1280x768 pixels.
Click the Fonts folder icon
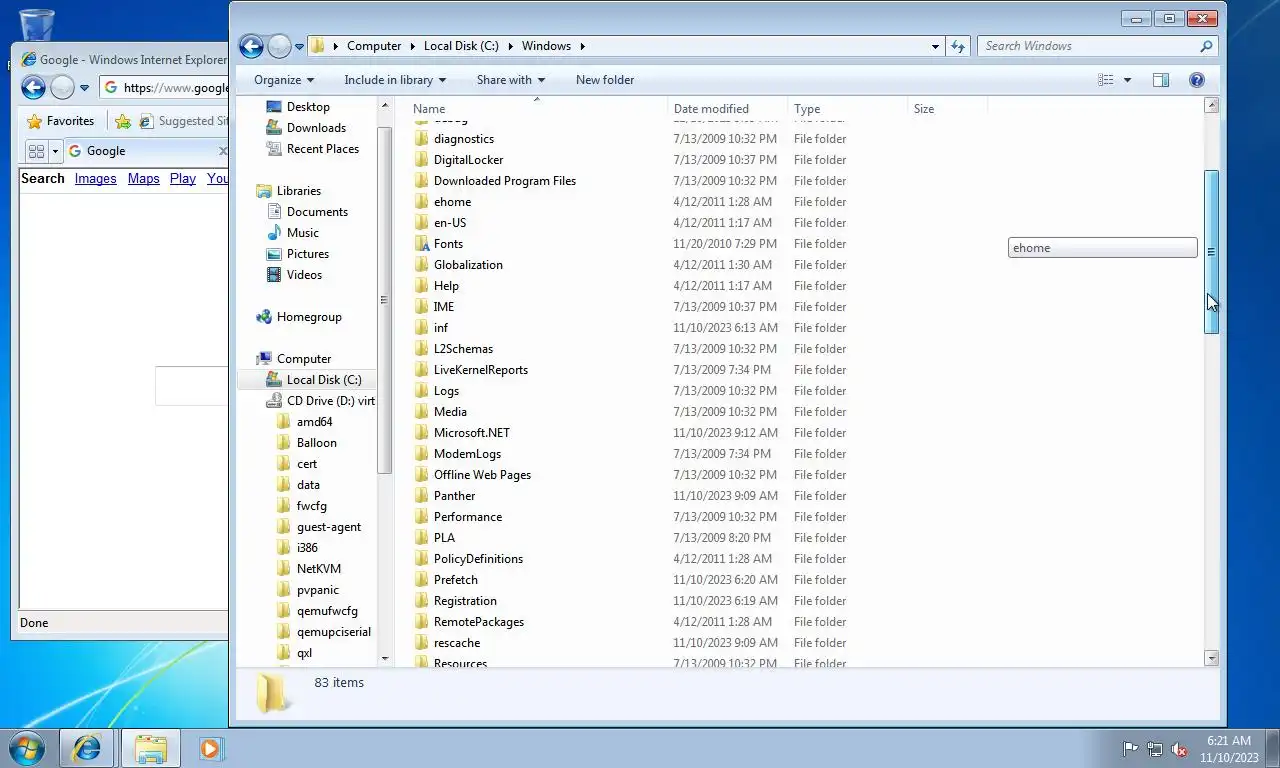coord(422,244)
